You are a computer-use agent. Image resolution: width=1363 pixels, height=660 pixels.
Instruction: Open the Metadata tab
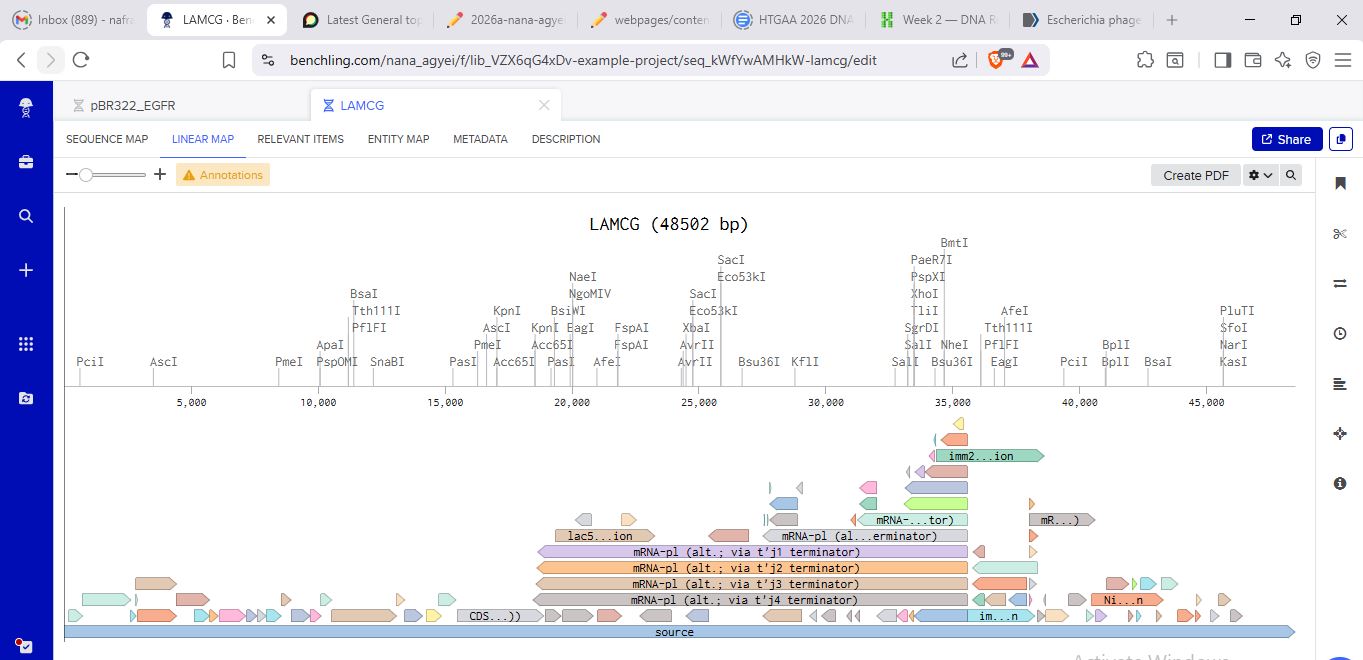click(480, 139)
